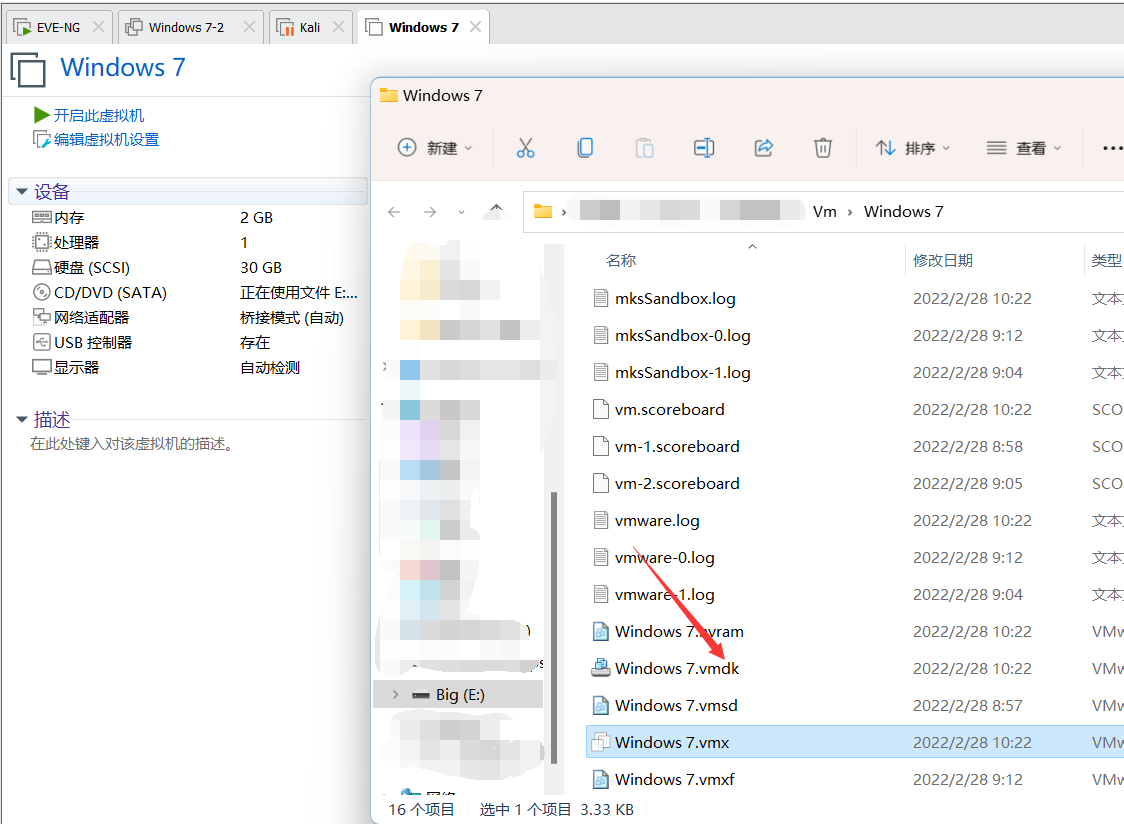Switch to the Kali tab

pyautogui.click(x=310, y=27)
